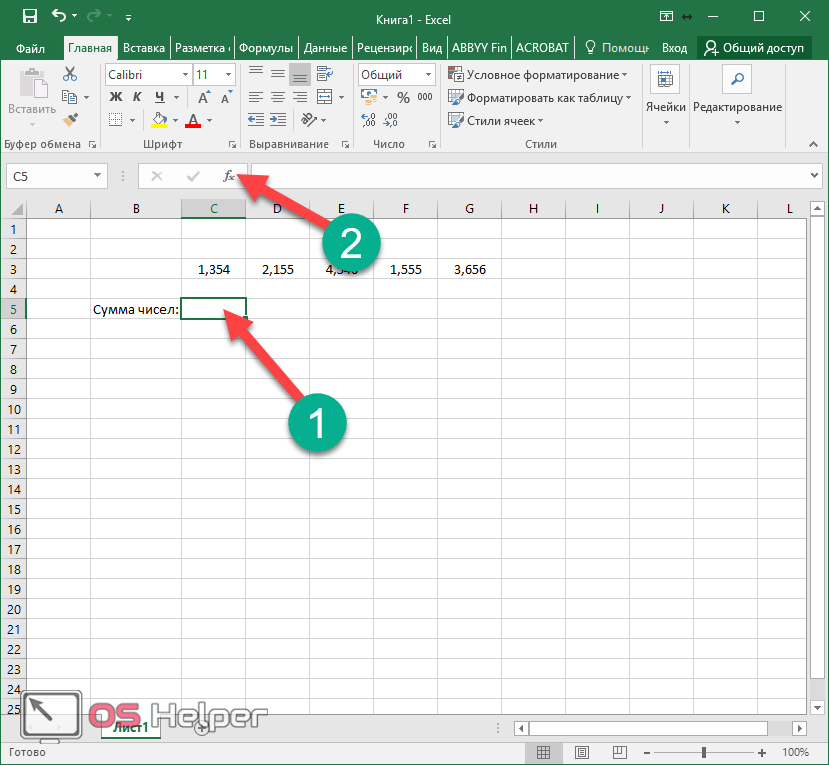Toggle underline formatting (Ч)

point(158,97)
